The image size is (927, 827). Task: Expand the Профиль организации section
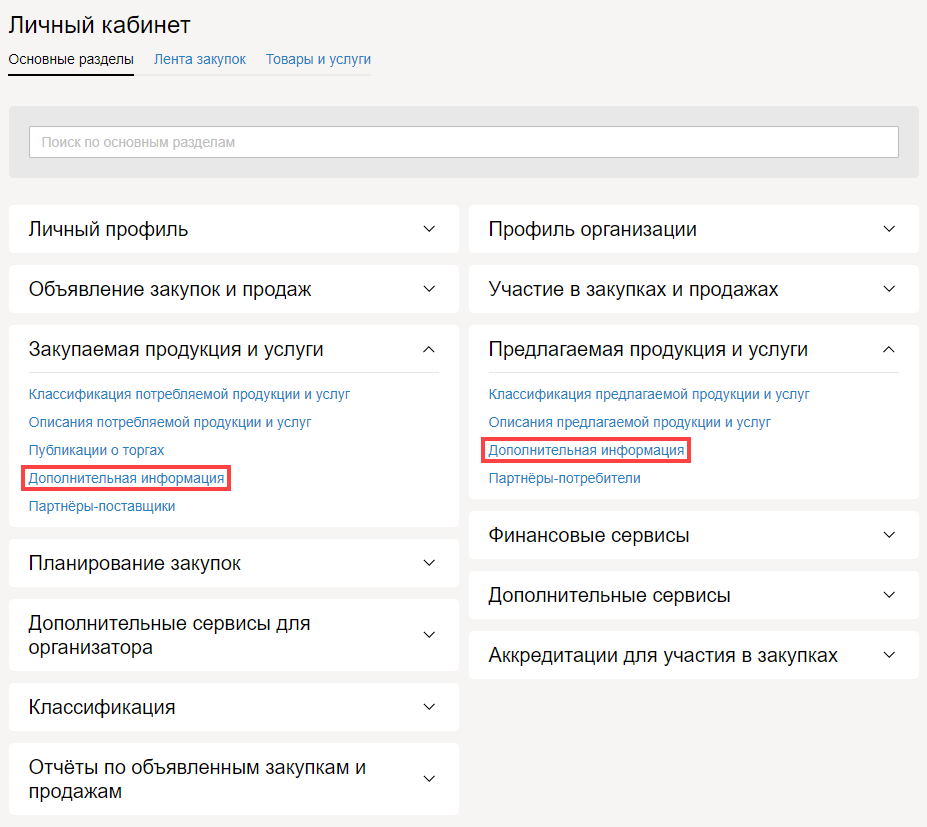click(x=889, y=229)
